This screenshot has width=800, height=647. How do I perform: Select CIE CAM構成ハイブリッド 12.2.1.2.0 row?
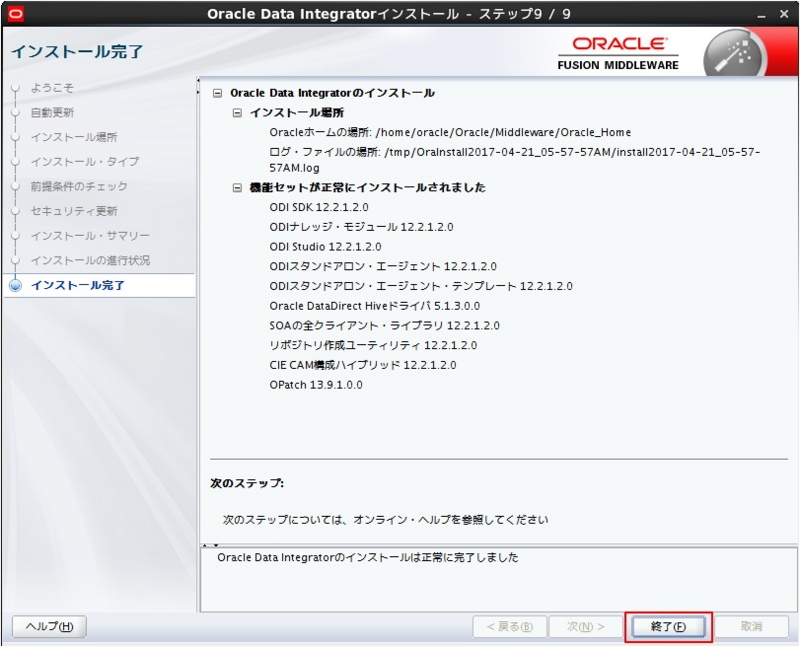363,365
